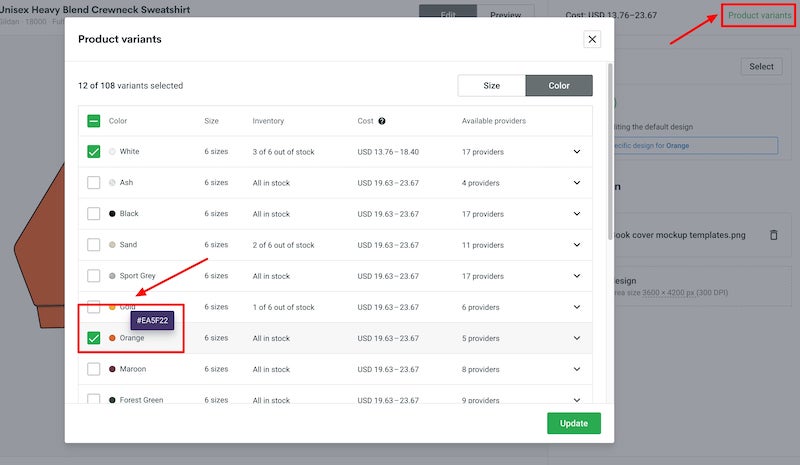
Task: Close the Product variants dialog
Action: (592, 39)
